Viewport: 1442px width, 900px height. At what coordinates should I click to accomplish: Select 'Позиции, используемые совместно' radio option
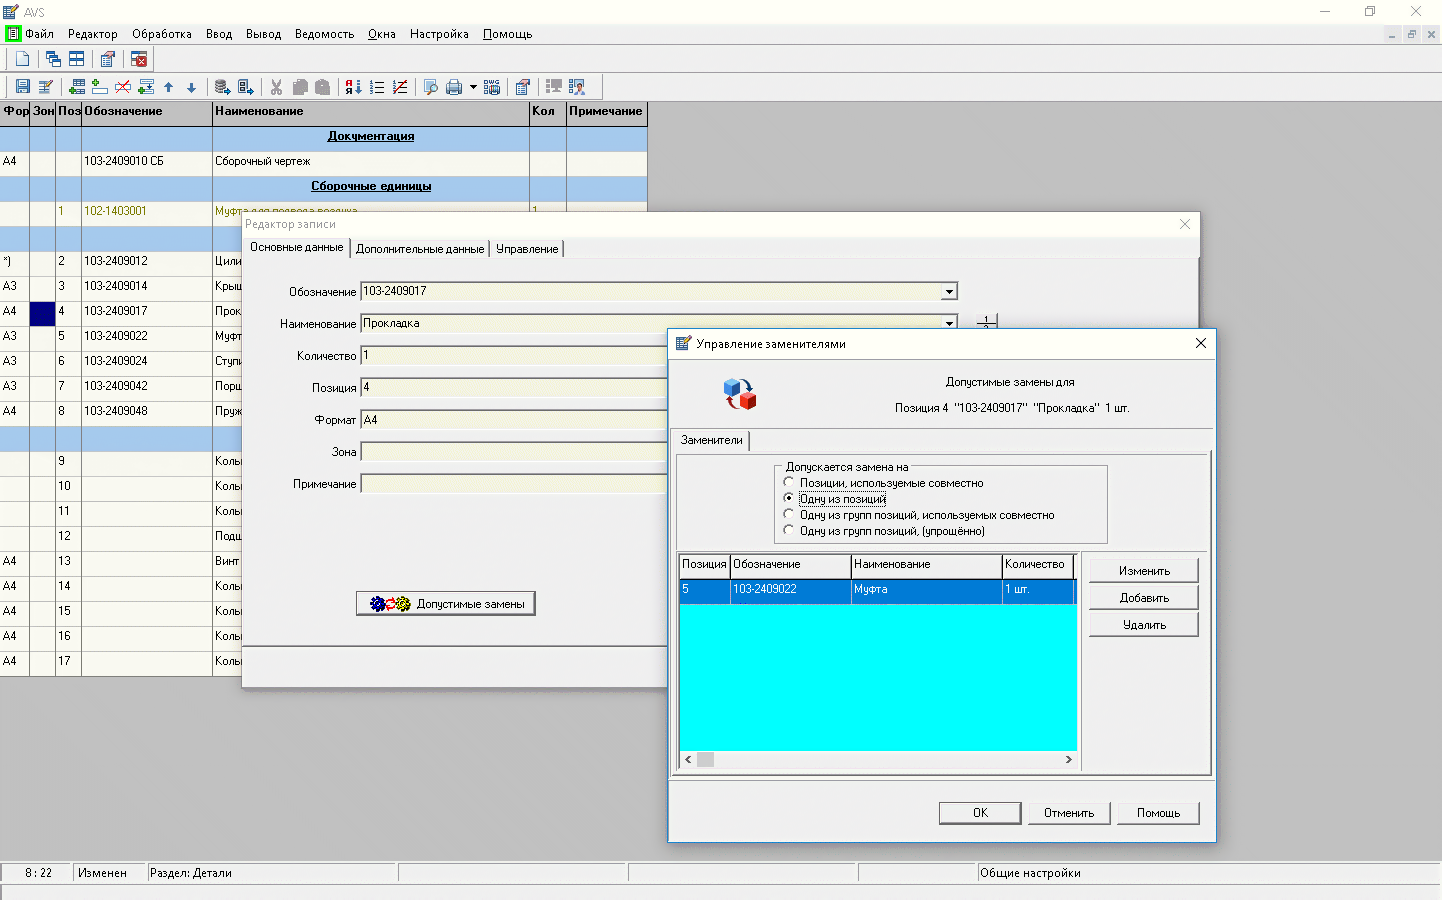(789, 483)
